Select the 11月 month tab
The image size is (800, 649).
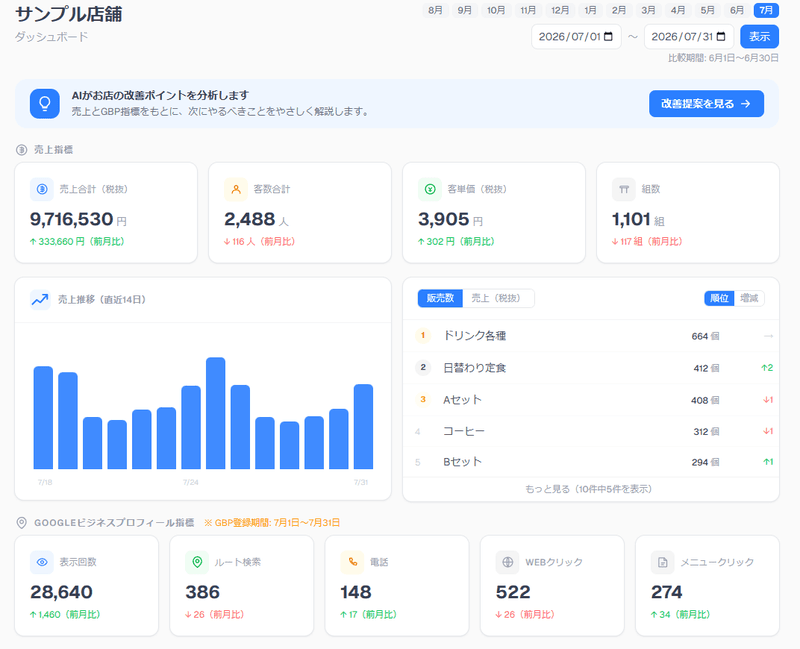pyautogui.click(x=528, y=10)
